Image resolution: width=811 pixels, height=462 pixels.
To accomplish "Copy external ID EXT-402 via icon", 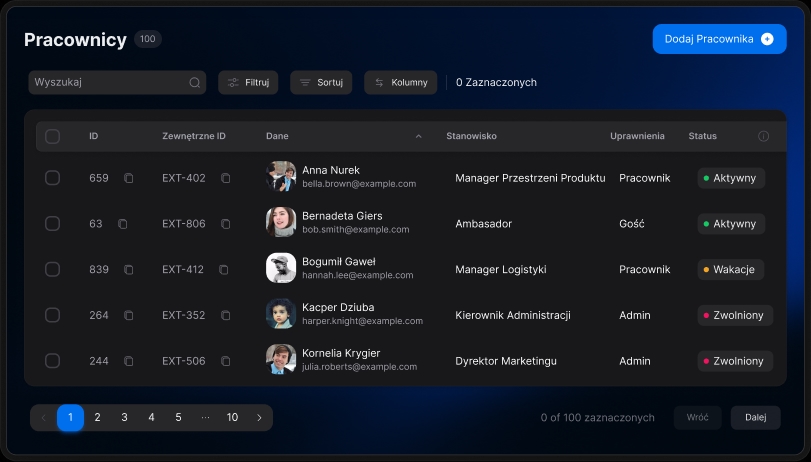I will click(x=226, y=178).
